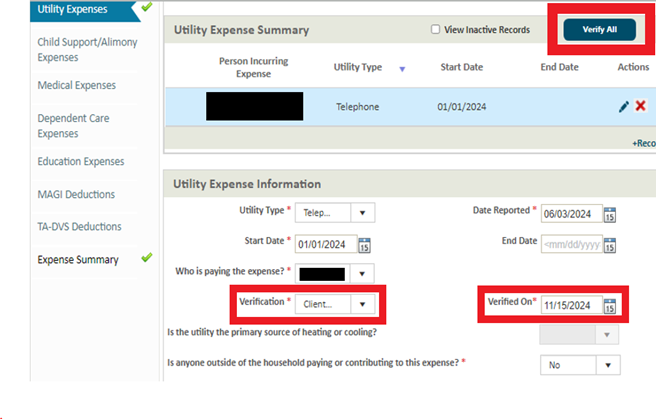Click the Start Date column header
656x419 pixels.
pos(461,67)
